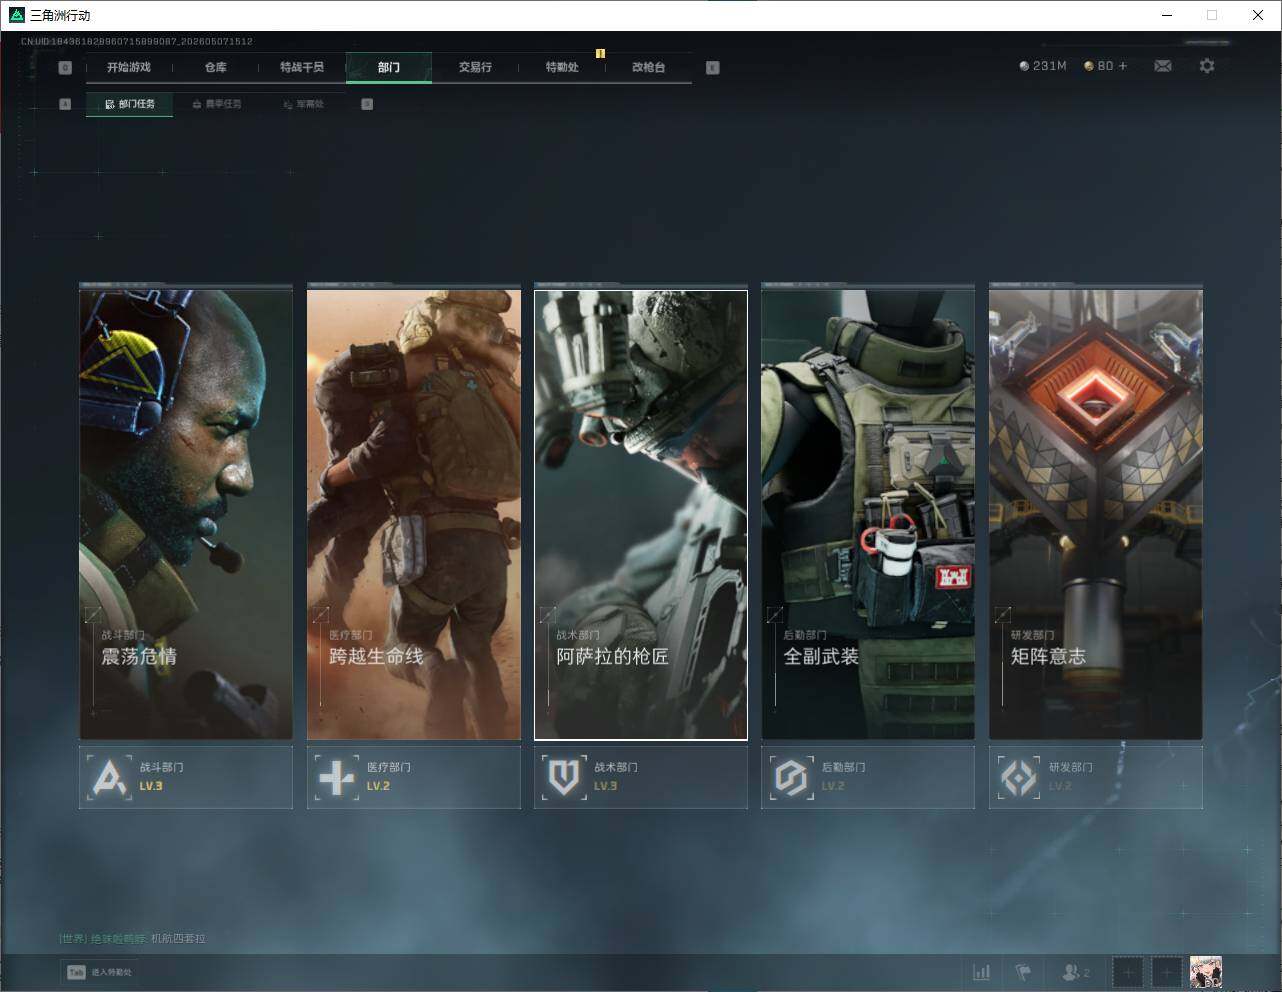Open the 矩阵意志 mission card
Screen dimensions: 1282x992
coord(1096,514)
